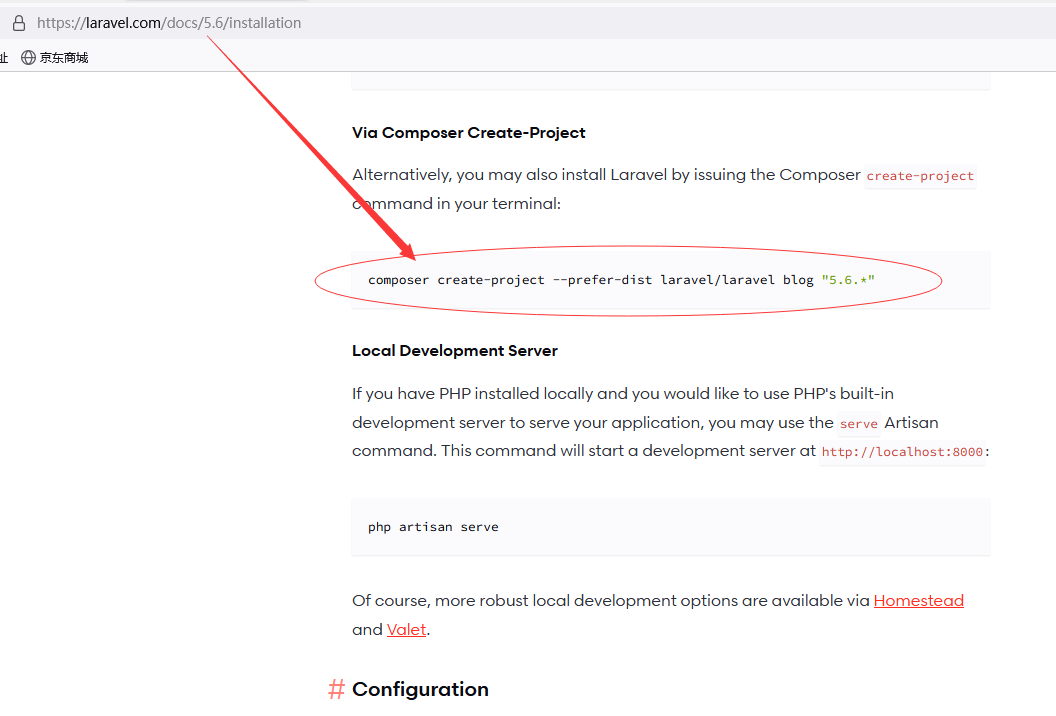The height and width of the screenshot is (716, 1056).
Task: Click the "5.6.*" version string
Action: click(848, 280)
